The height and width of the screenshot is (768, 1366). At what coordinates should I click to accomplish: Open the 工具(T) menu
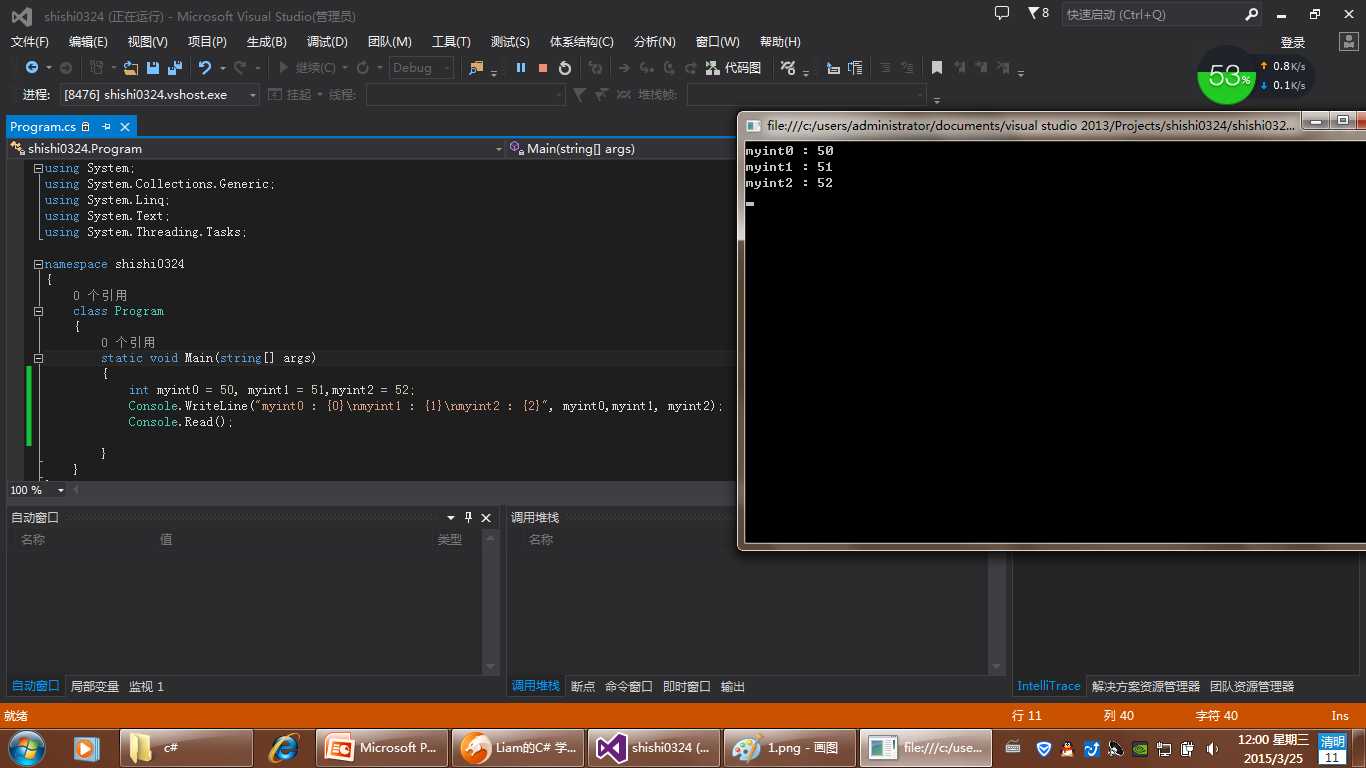tap(451, 42)
